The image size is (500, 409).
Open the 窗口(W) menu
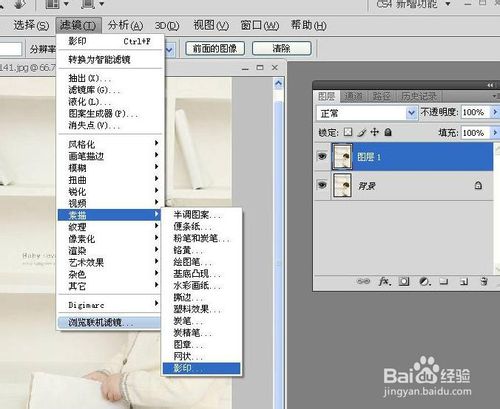point(260,25)
